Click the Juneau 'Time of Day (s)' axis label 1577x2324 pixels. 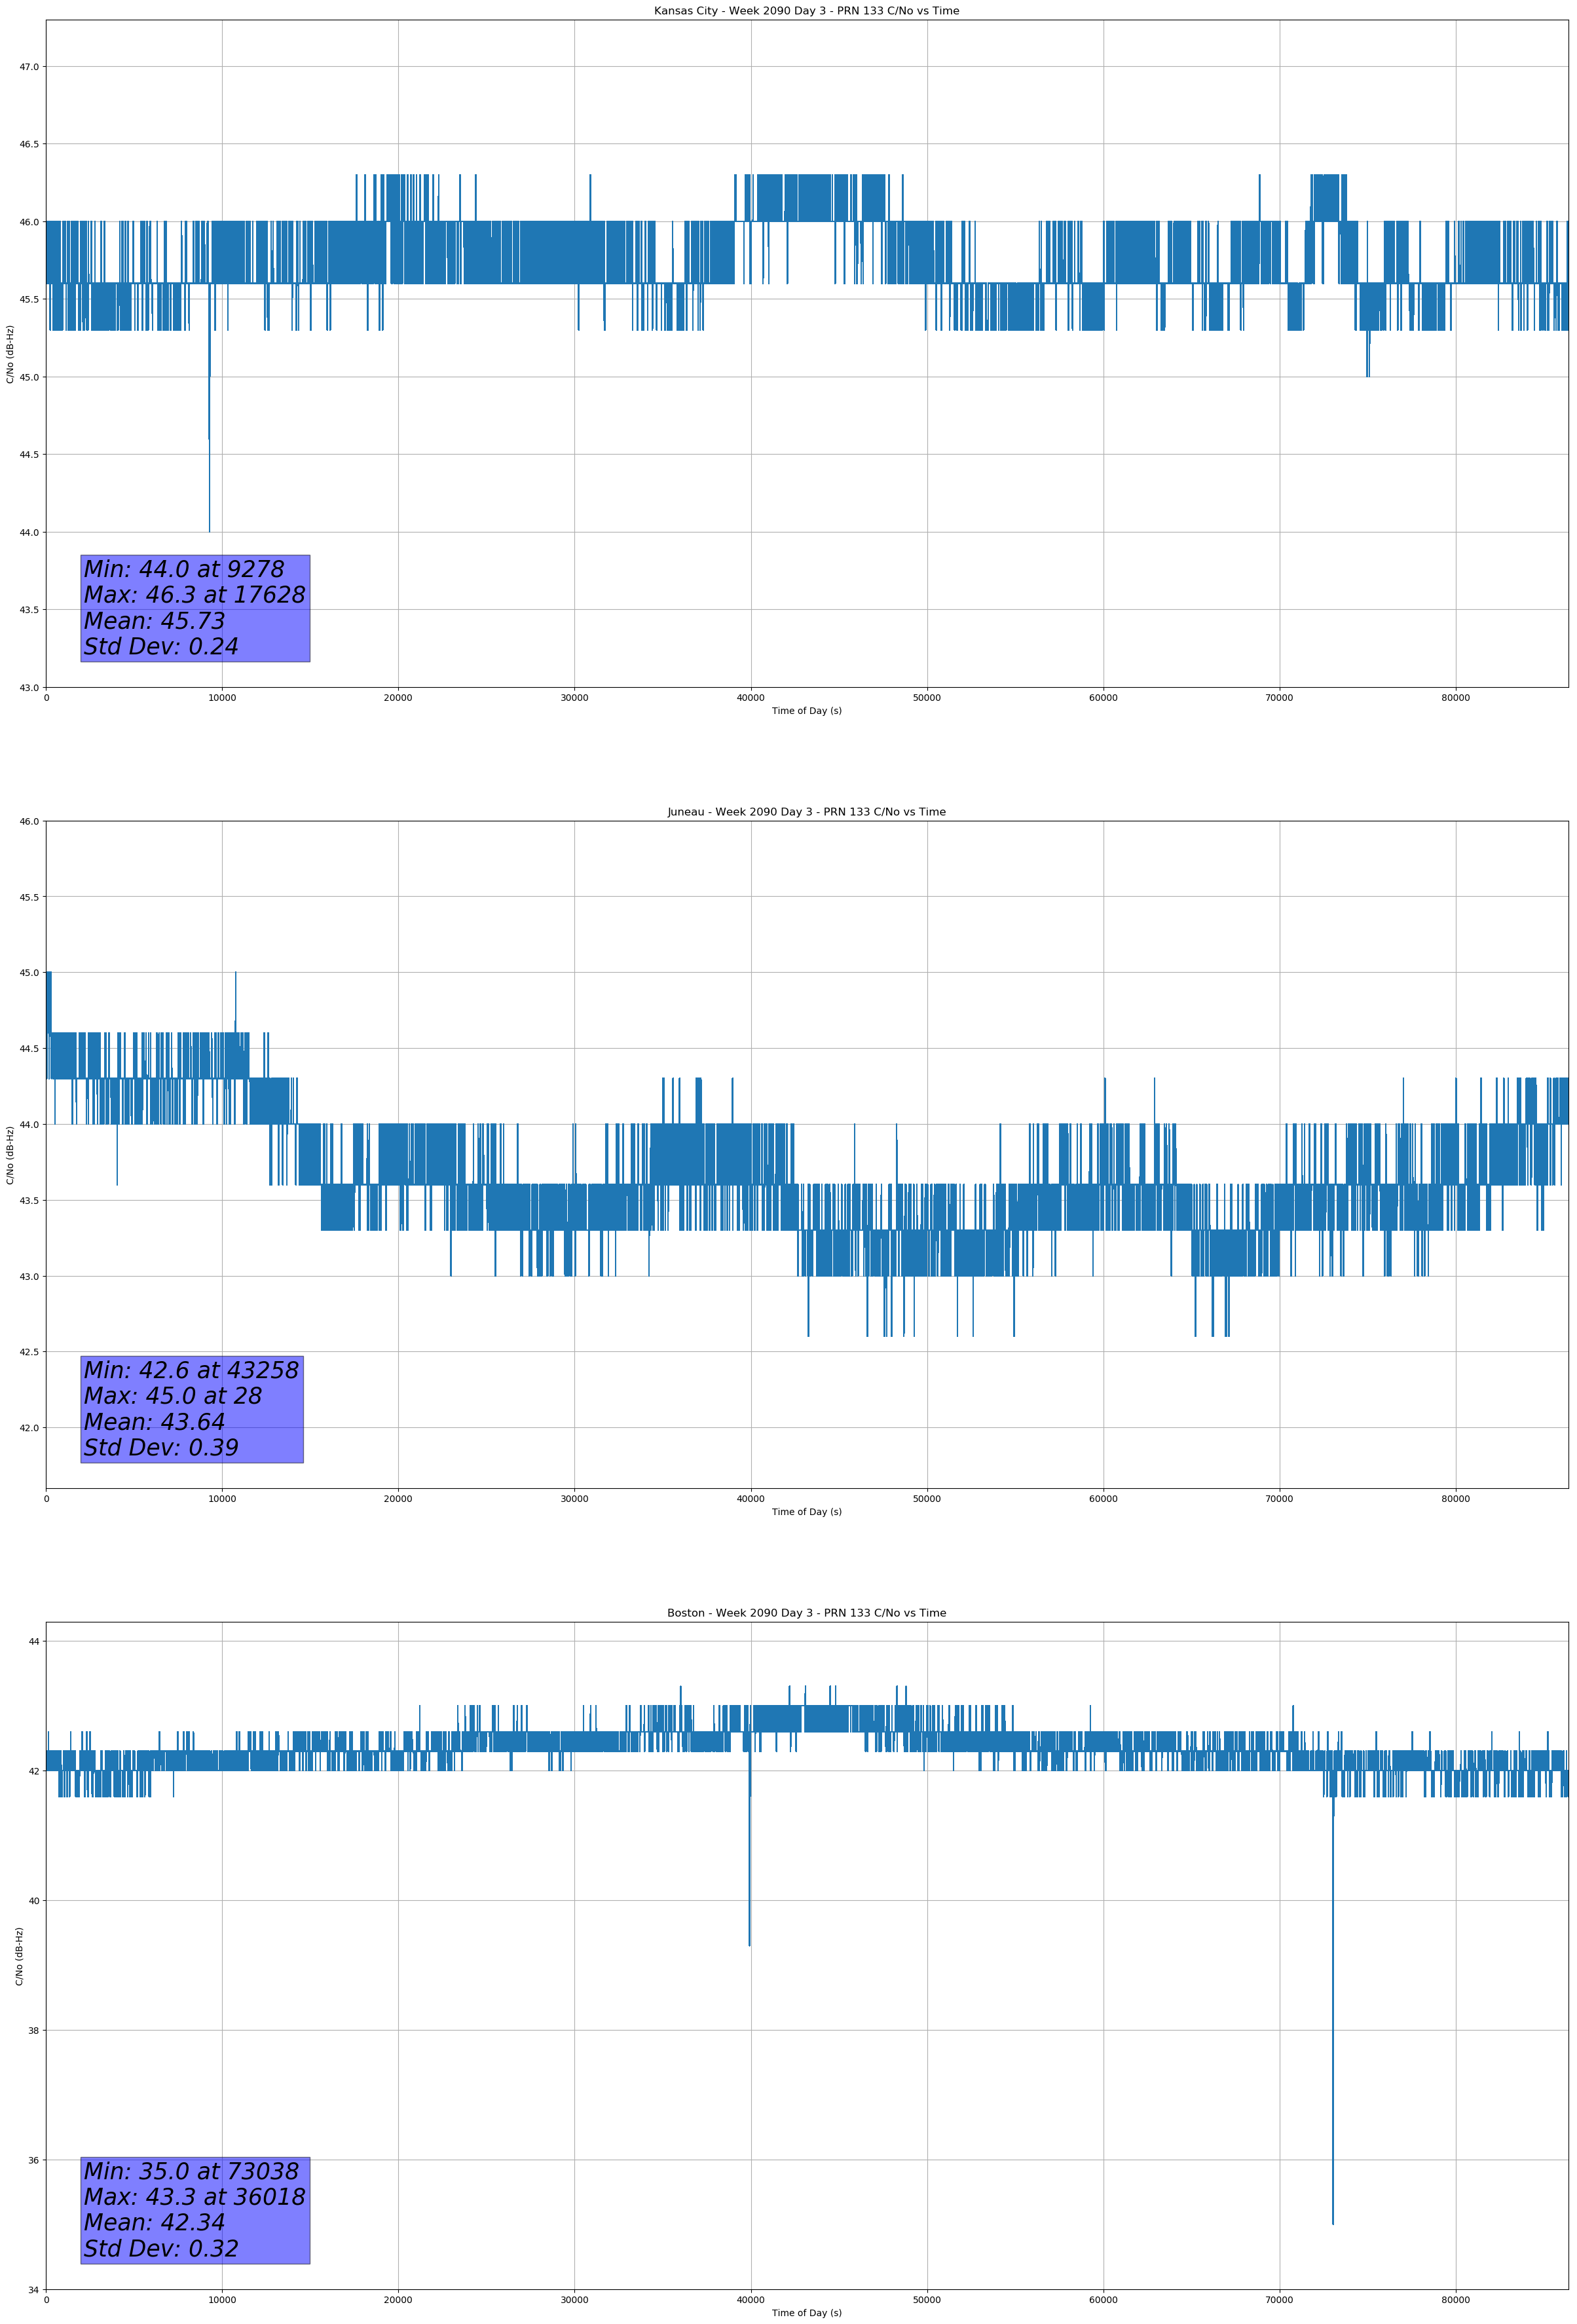[806, 1512]
